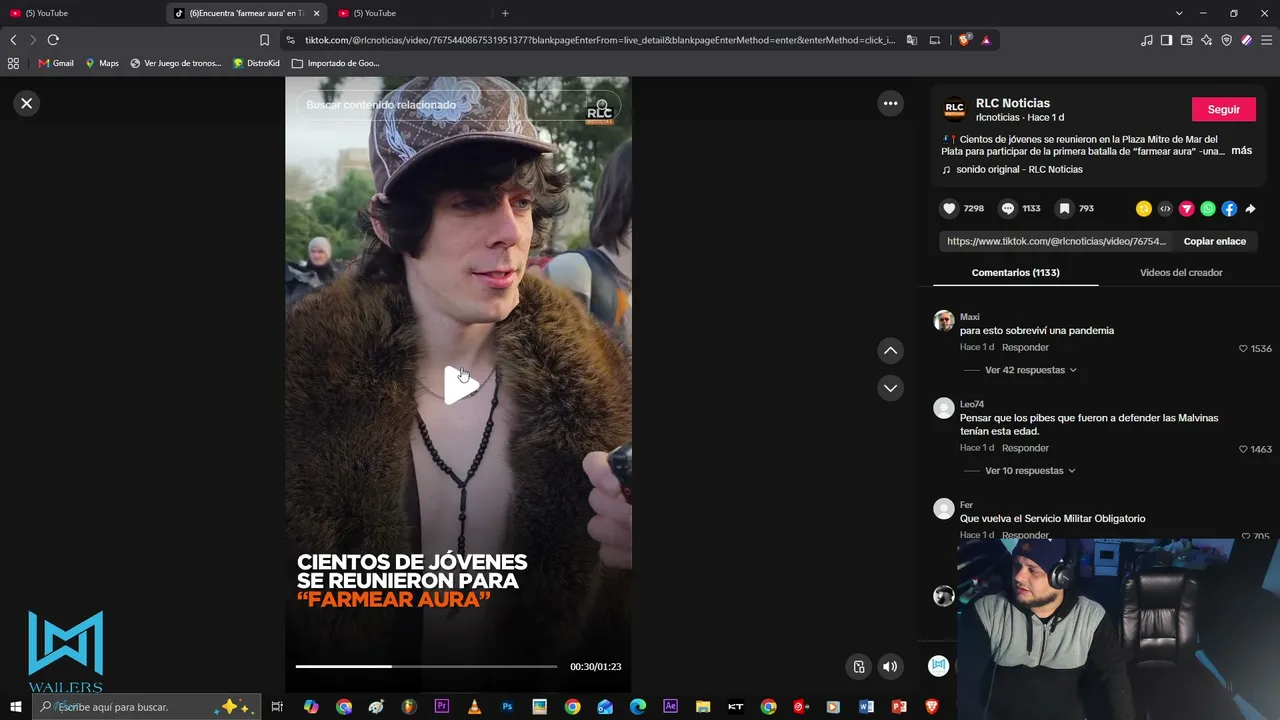Go to previous video with up arrow
Image resolution: width=1280 pixels, height=720 pixels.
[890, 351]
